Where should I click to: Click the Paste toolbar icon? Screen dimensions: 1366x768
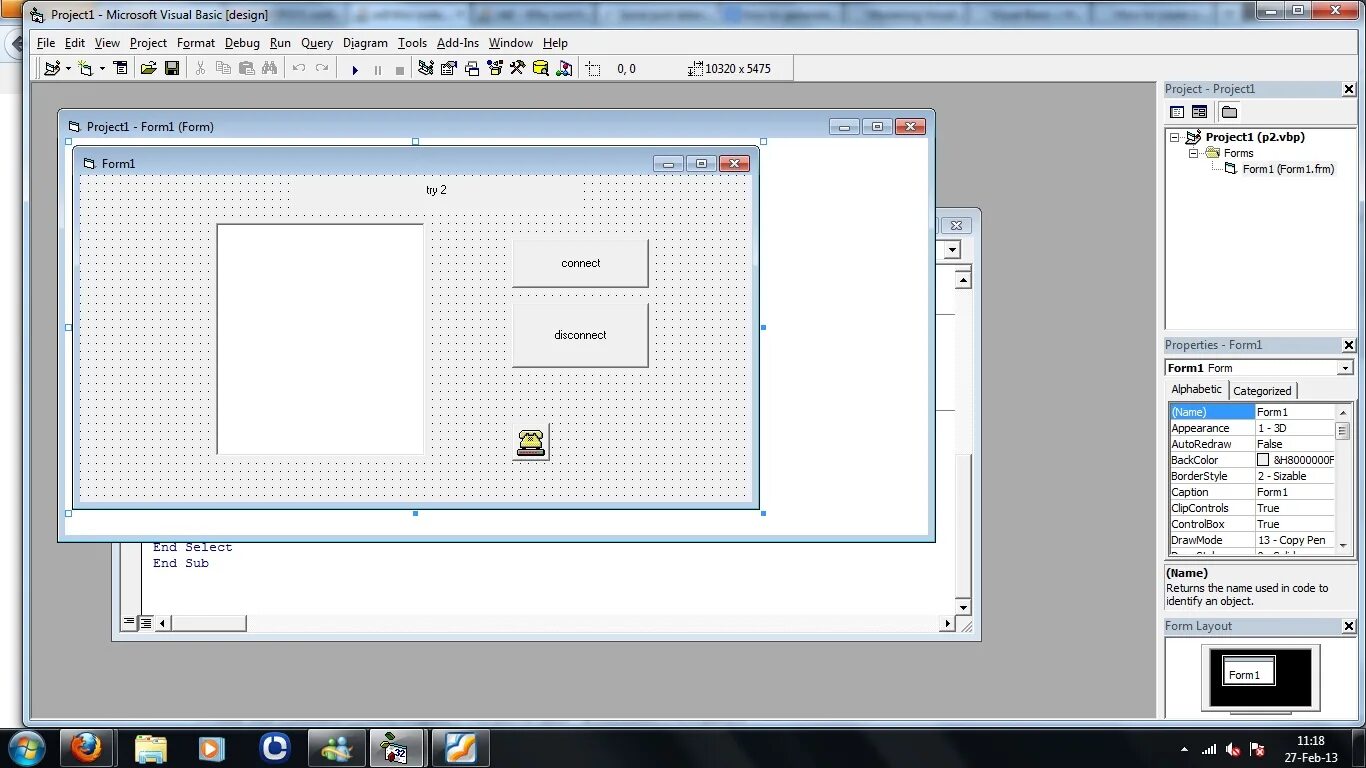tap(246, 68)
